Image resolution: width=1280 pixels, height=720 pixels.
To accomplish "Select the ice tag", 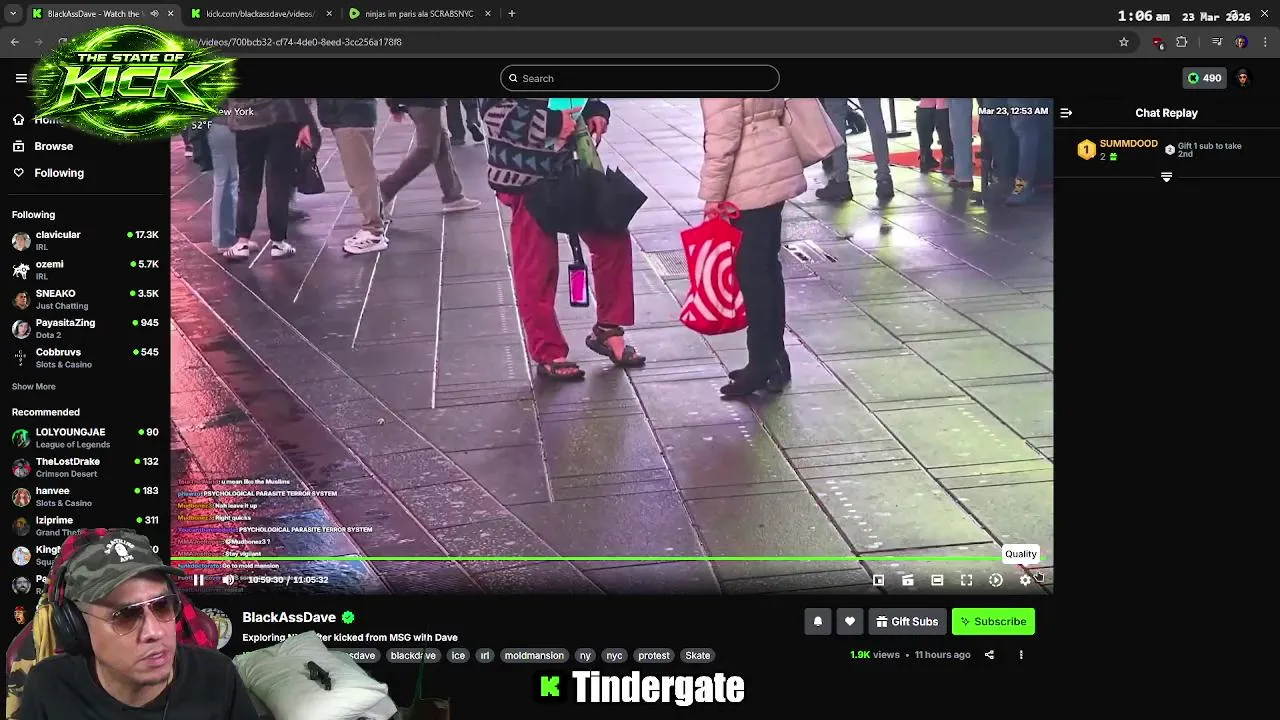I will tap(458, 655).
